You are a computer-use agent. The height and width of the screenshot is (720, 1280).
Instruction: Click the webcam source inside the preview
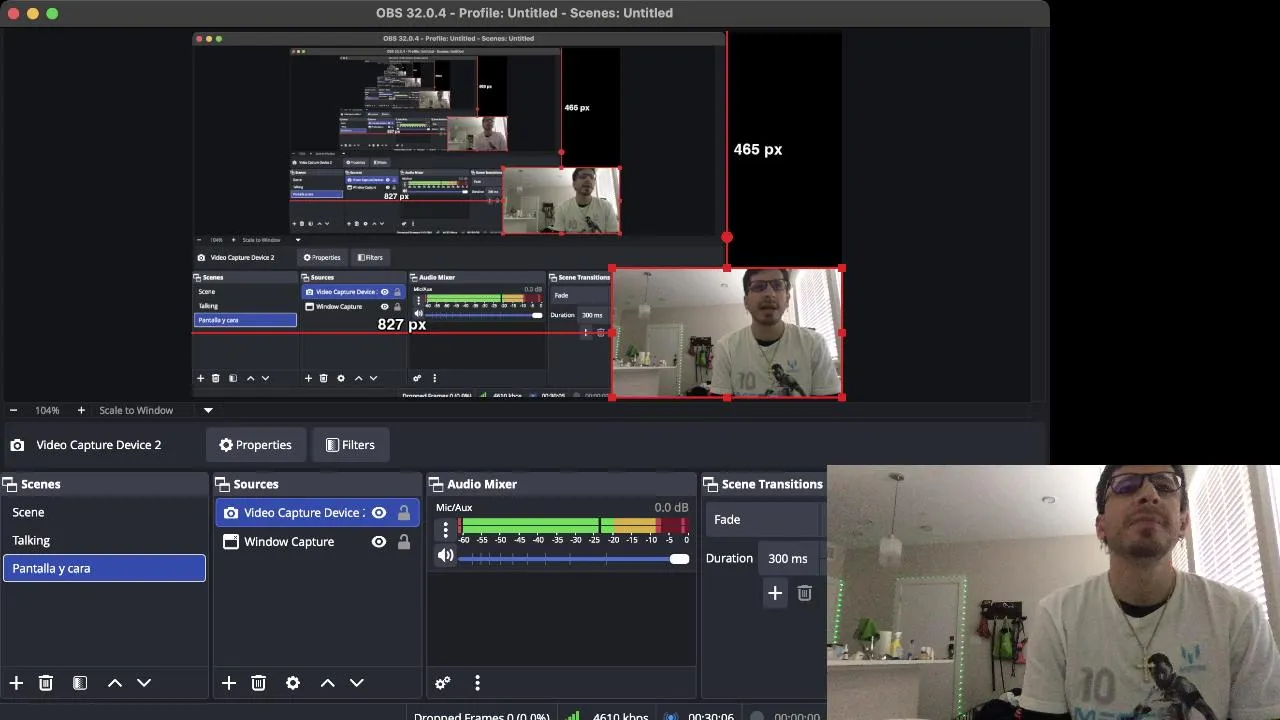(727, 333)
